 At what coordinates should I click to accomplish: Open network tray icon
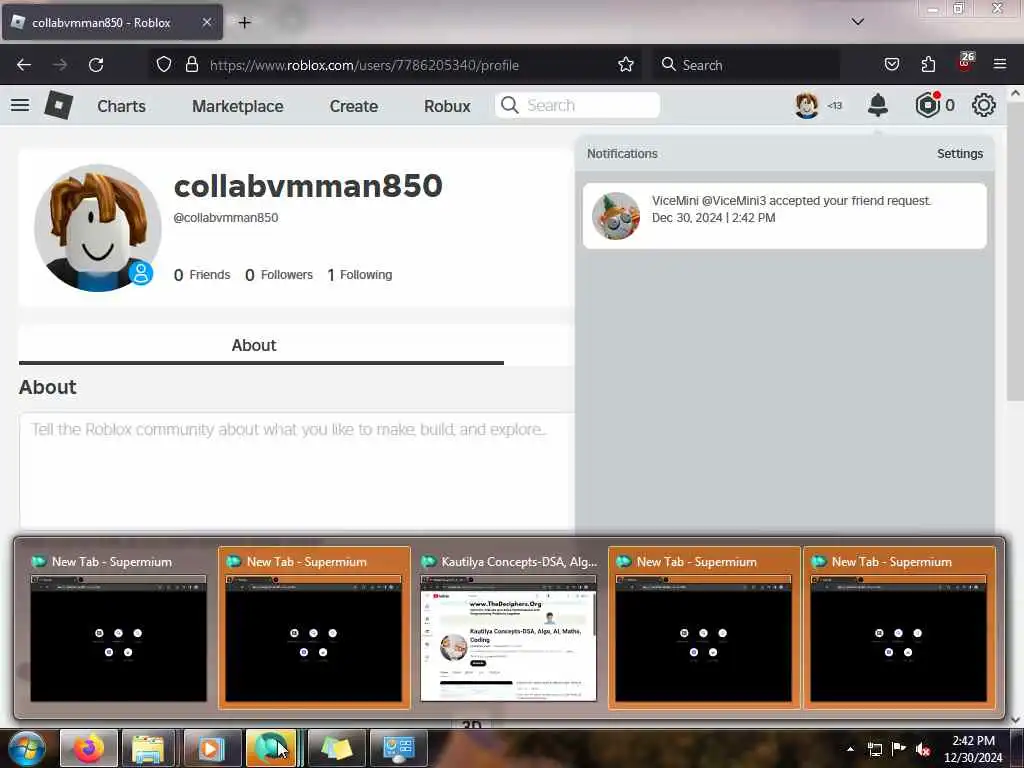click(874, 748)
